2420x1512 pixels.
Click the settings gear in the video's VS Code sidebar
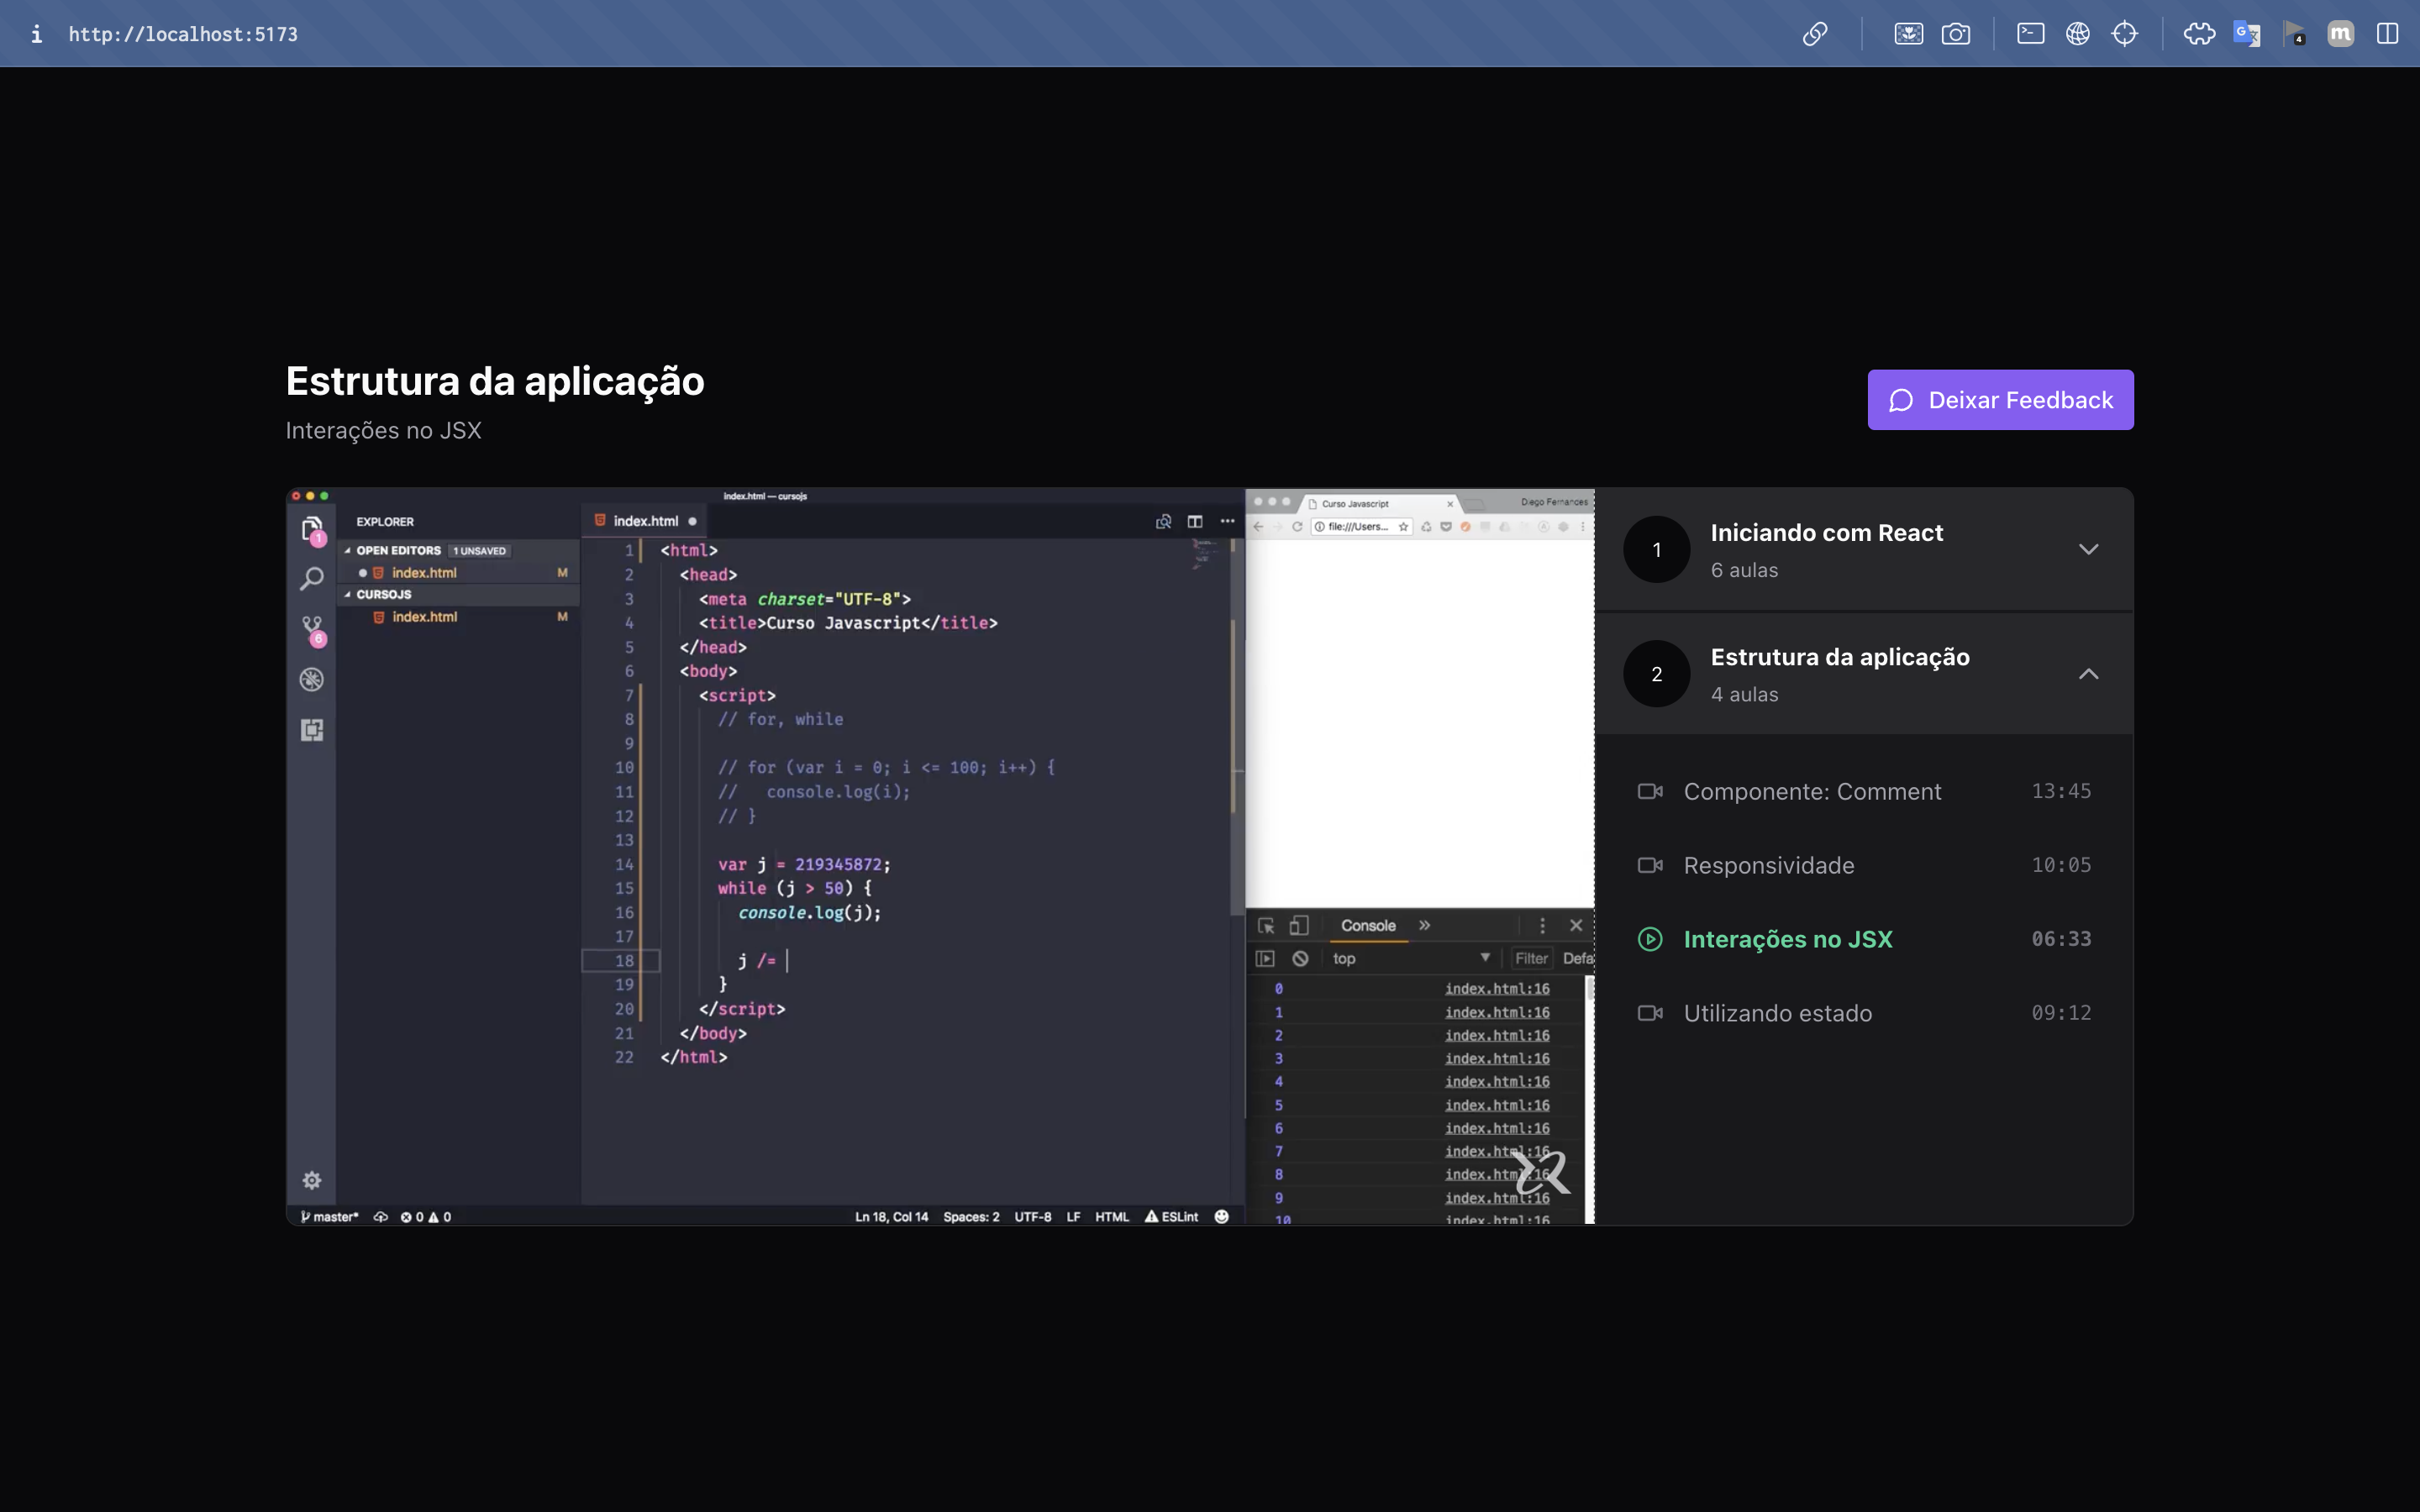coord(312,1180)
